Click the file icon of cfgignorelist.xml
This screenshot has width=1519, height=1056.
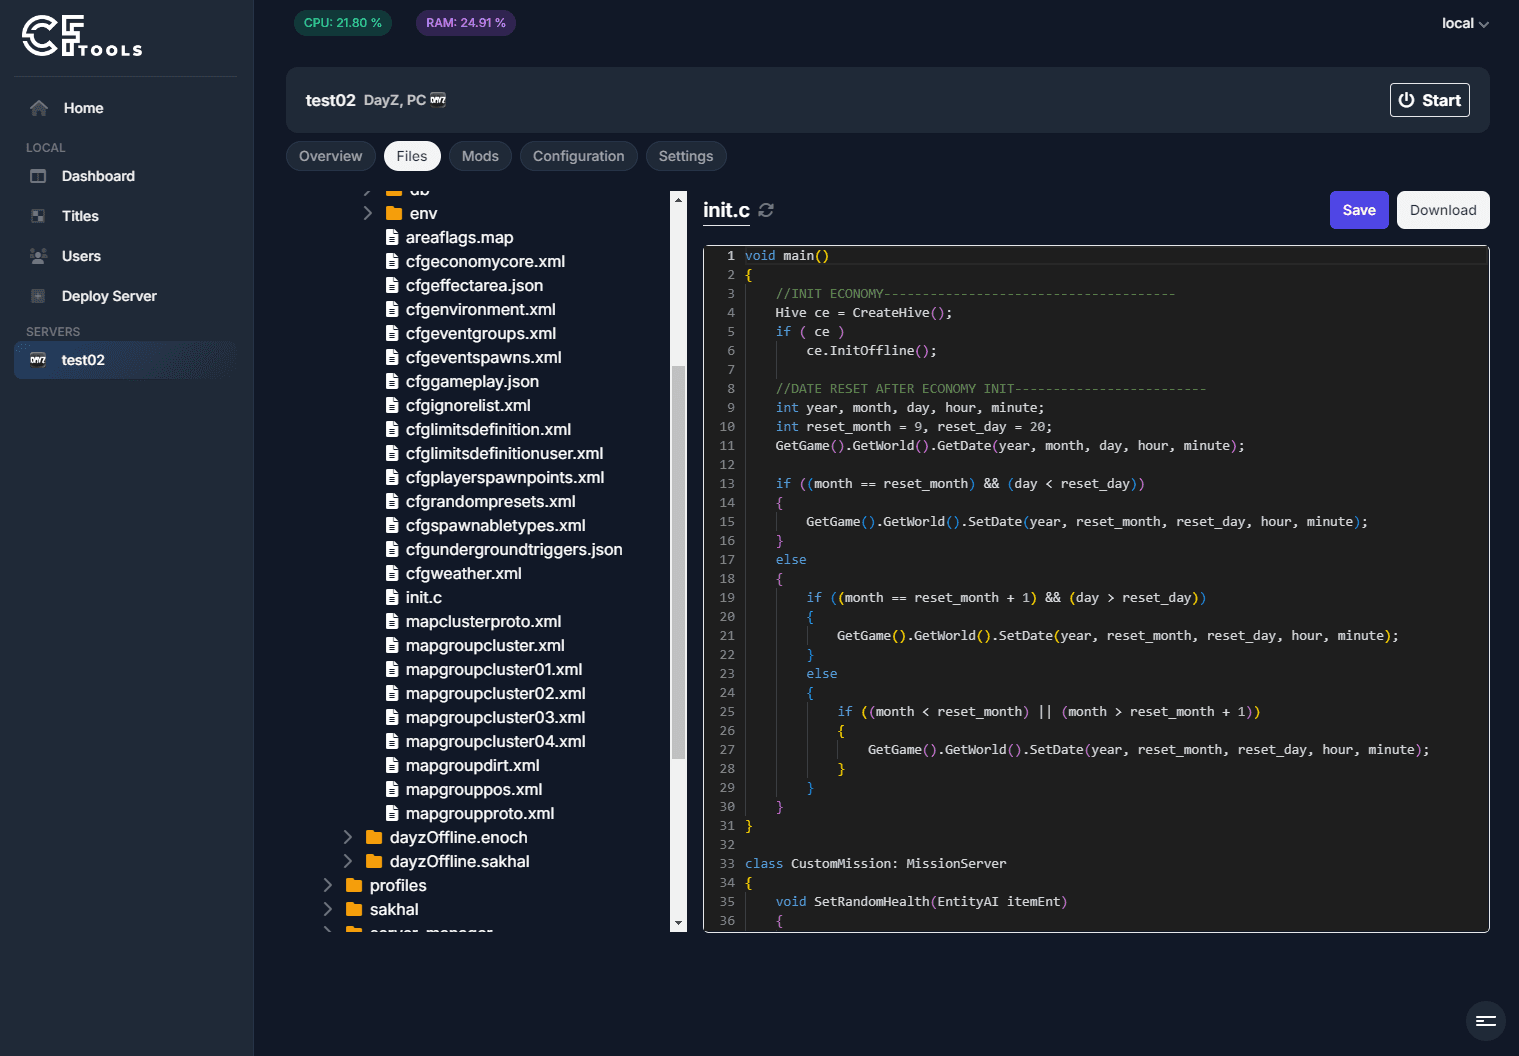[392, 405]
